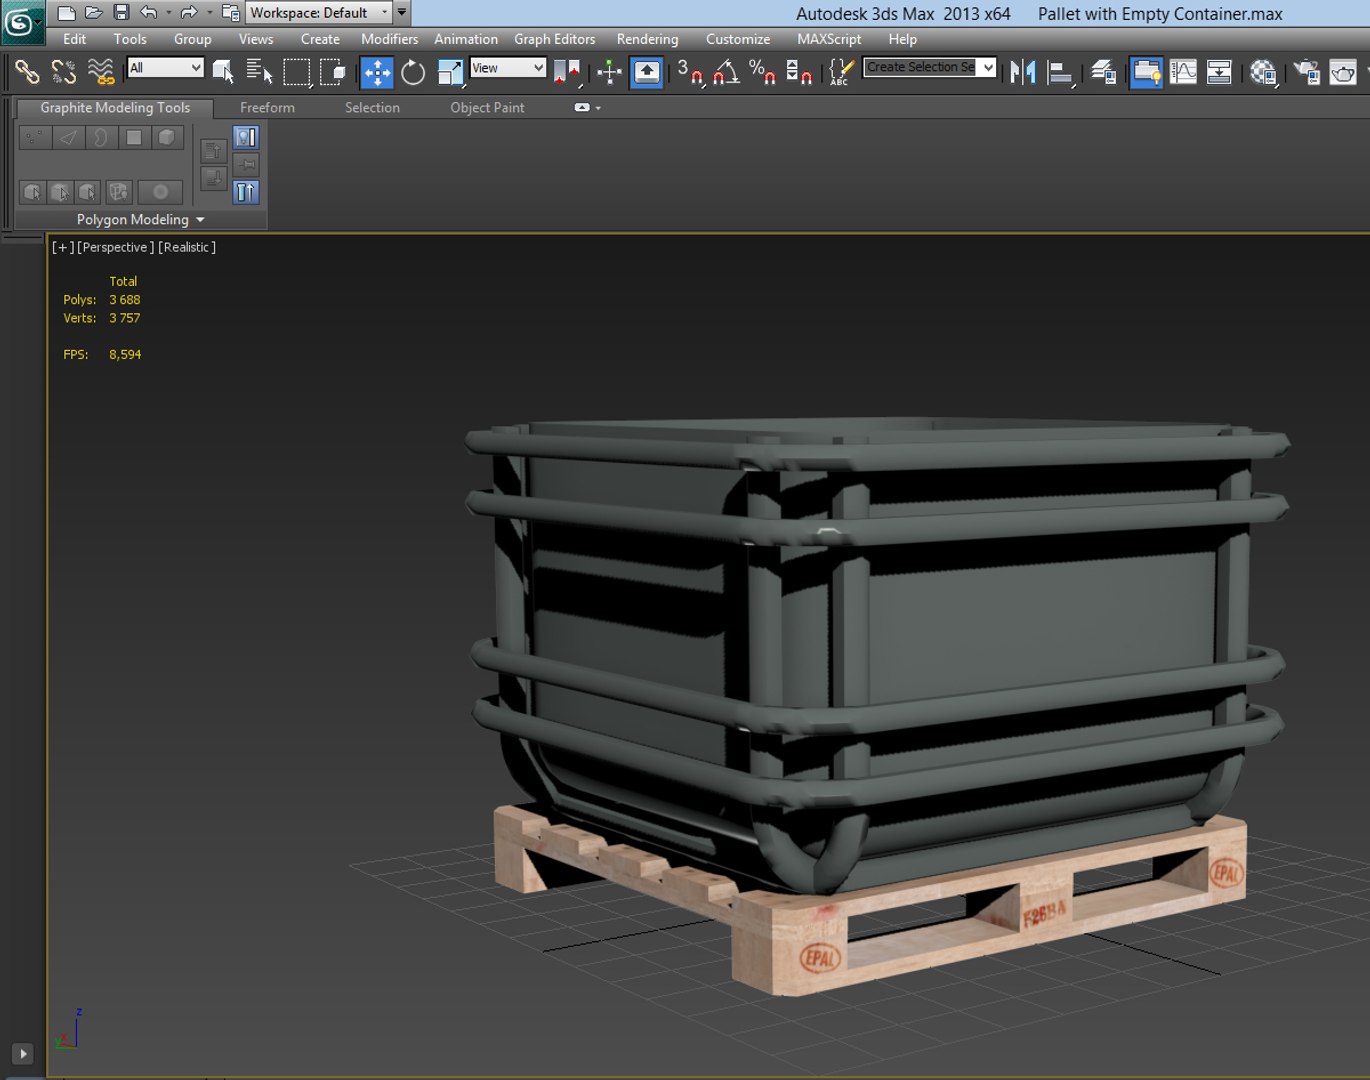The height and width of the screenshot is (1080, 1370).
Task: Click the play arrow button at lower left
Action: coord(22,1053)
